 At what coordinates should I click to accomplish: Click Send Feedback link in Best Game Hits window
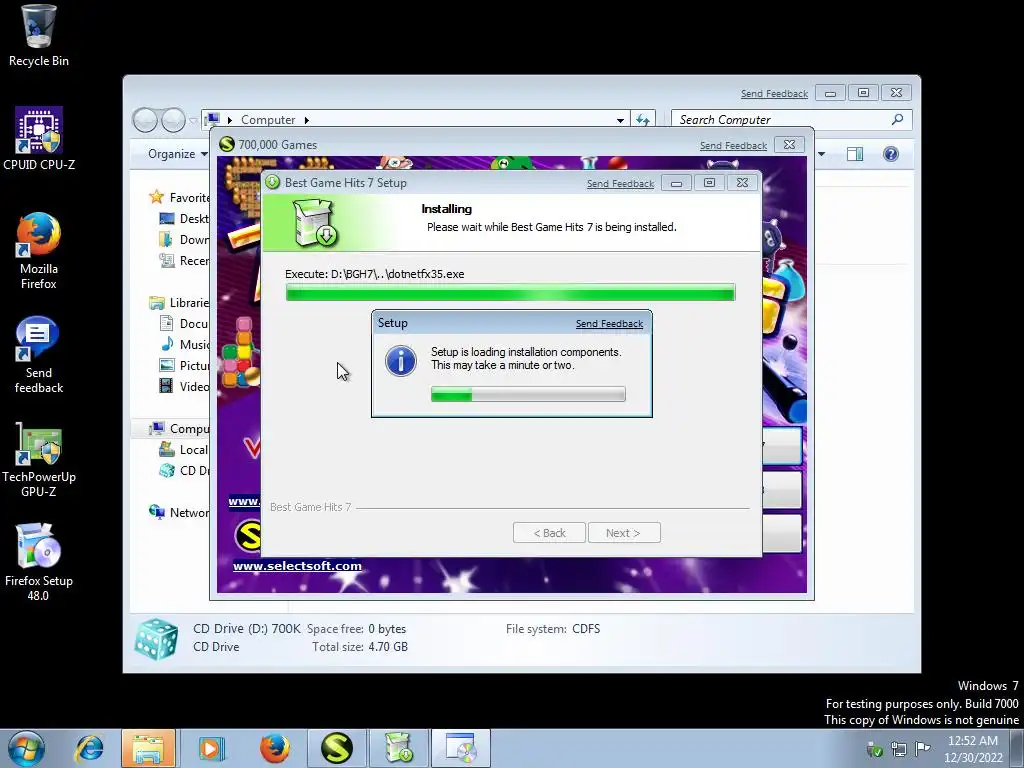[620, 184]
